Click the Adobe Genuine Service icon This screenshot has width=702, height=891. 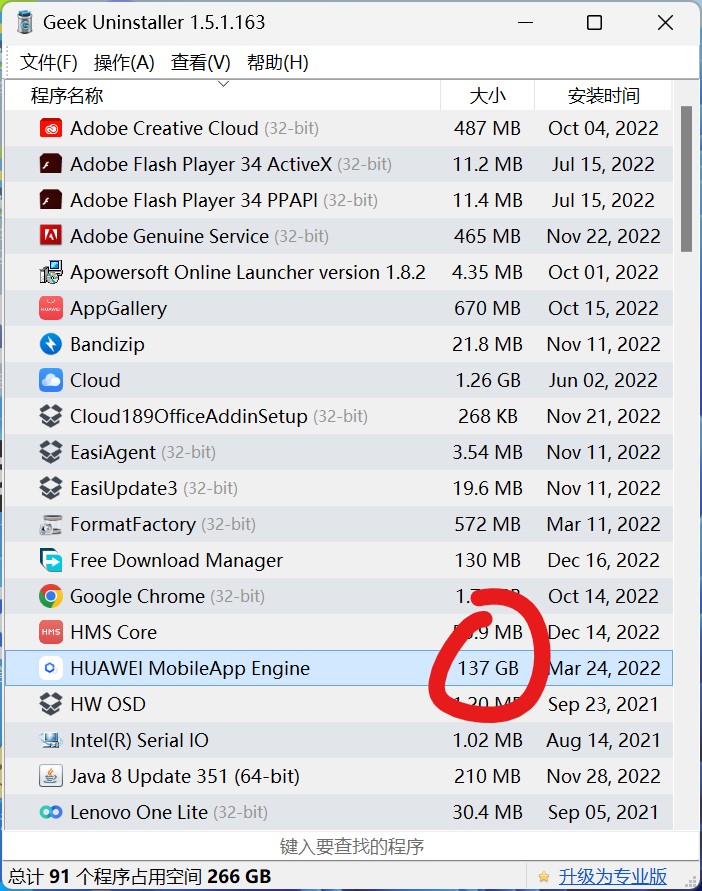tap(51, 236)
